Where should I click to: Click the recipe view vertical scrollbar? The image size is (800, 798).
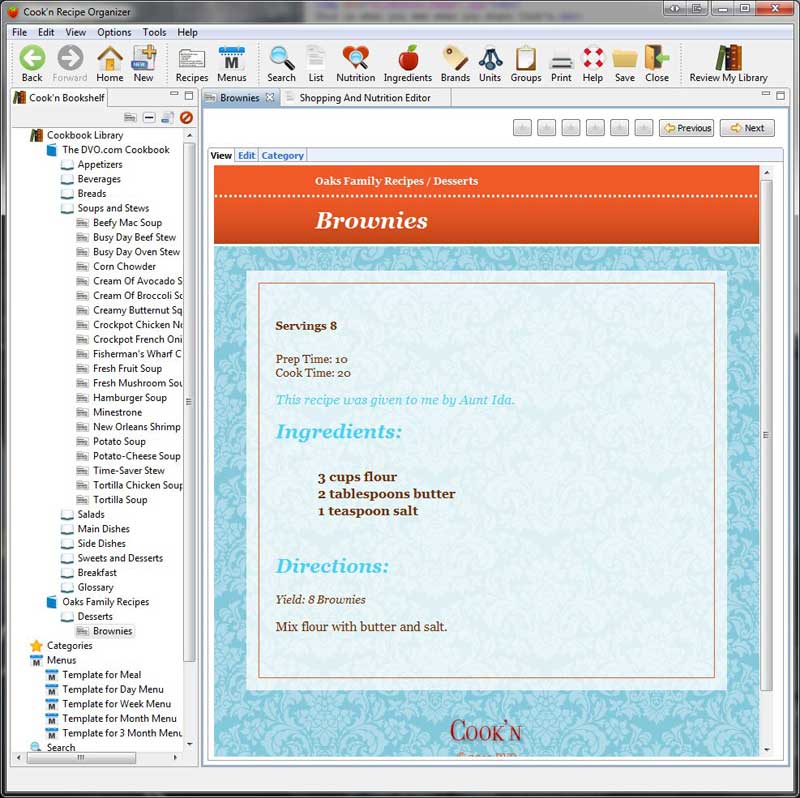[x=766, y=435]
